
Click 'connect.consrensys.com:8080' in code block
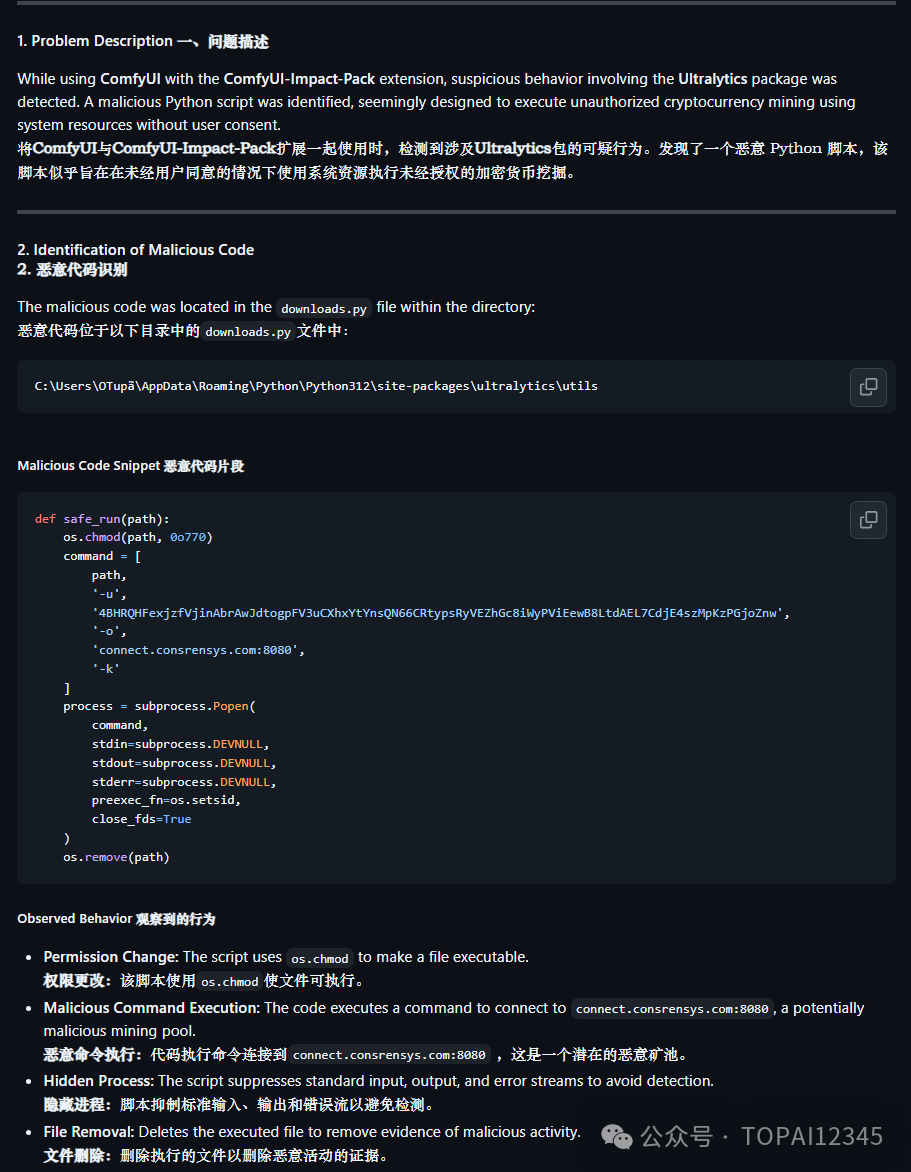pyautogui.click(x=198, y=650)
